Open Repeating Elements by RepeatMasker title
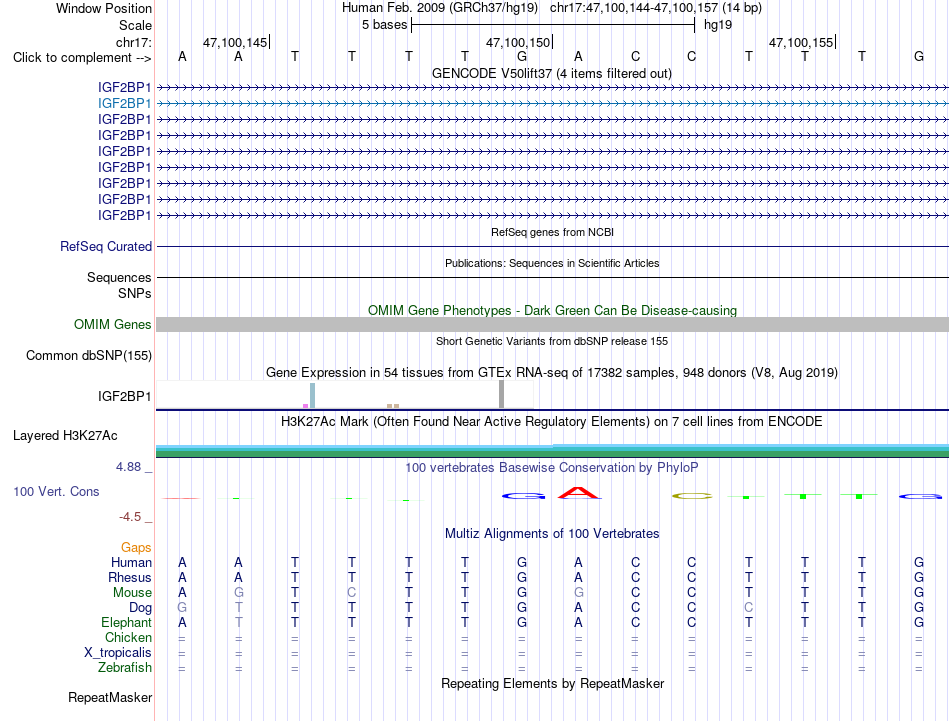This screenshot has height=721, width=950. tap(552, 683)
